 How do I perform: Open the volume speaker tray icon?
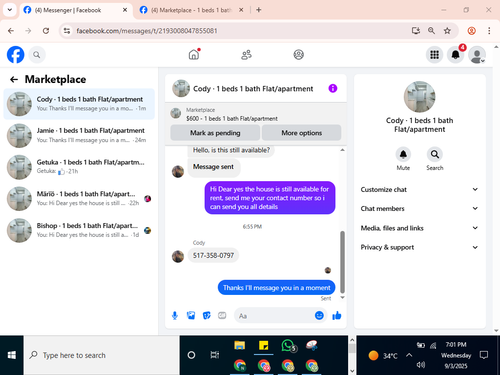(x=421, y=365)
